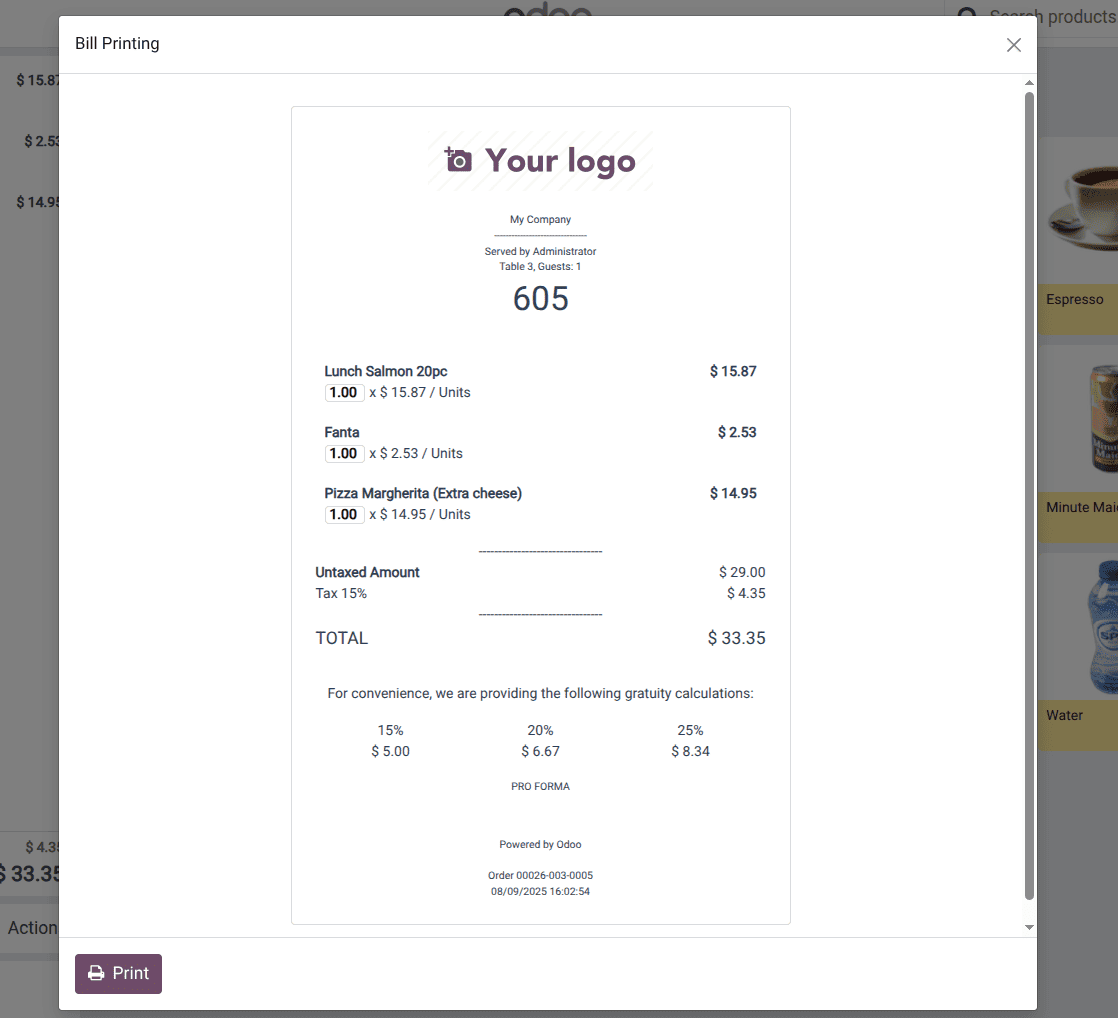Click the scrollbar down arrow in dialog
This screenshot has height=1018, width=1118.
(1030, 928)
